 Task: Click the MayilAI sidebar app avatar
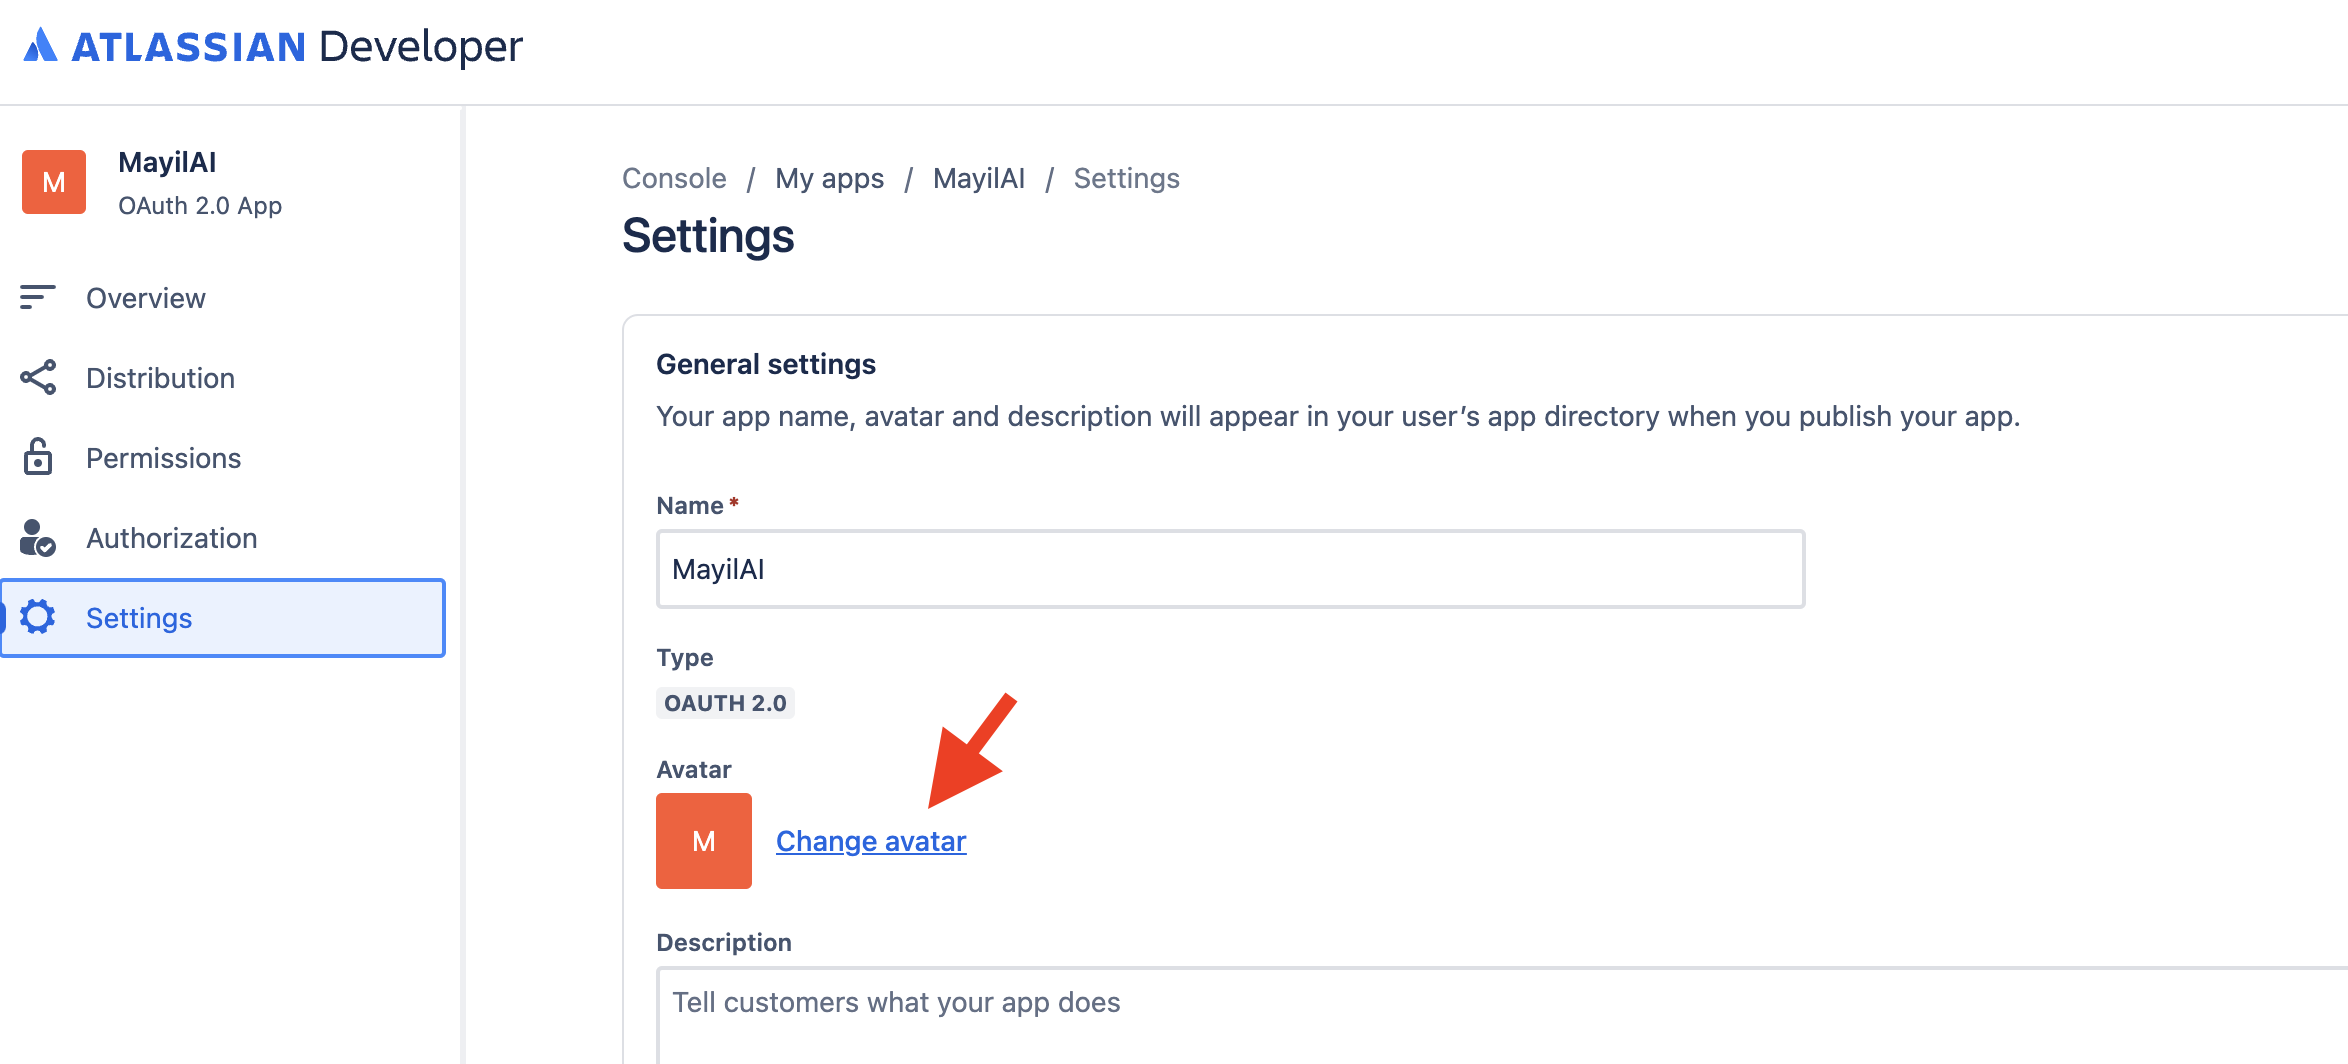pyautogui.click(x=54, y=182)
